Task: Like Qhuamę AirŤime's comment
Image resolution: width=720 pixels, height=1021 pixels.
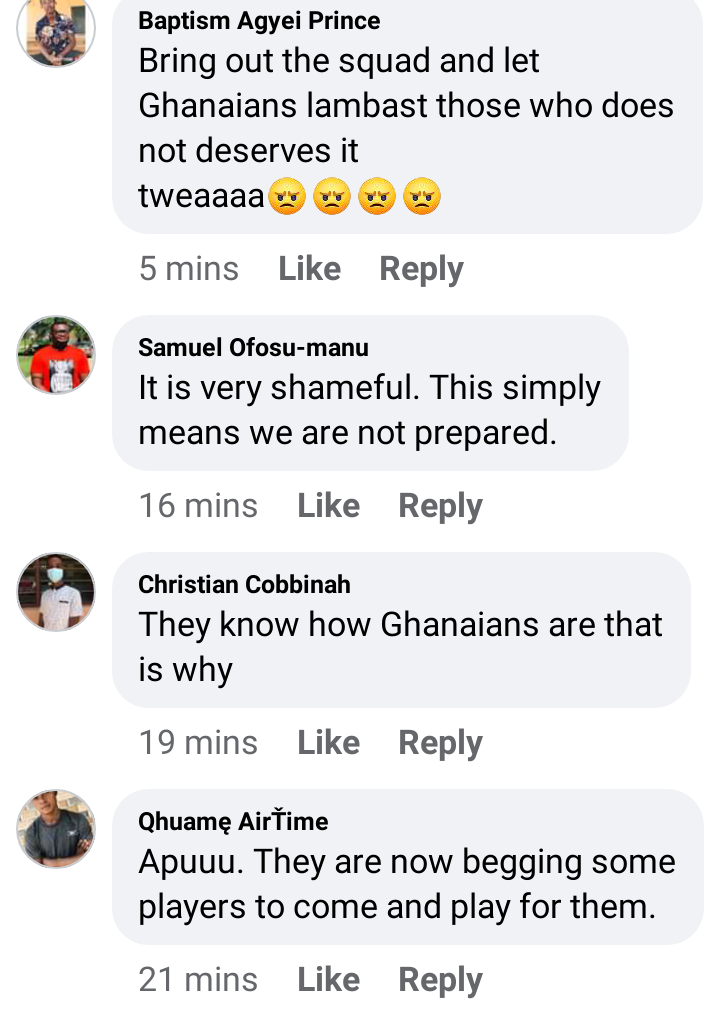Action: [x=328, y=980]
